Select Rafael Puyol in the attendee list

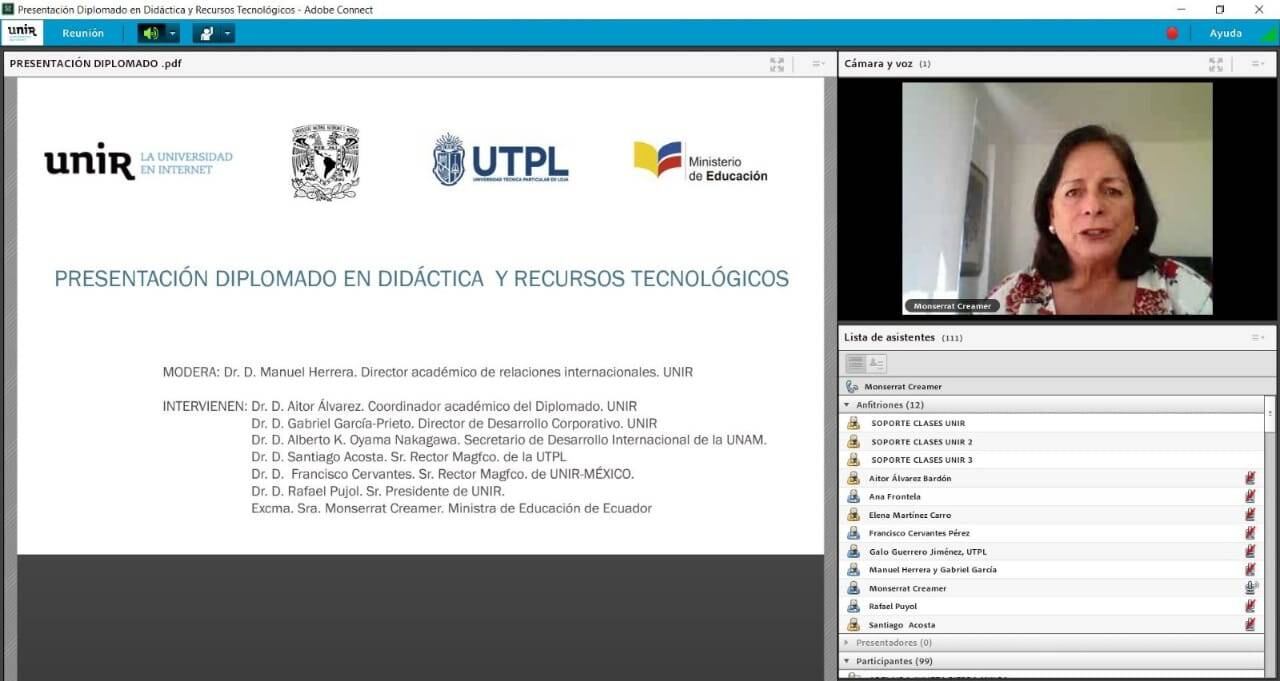[892, 606]
